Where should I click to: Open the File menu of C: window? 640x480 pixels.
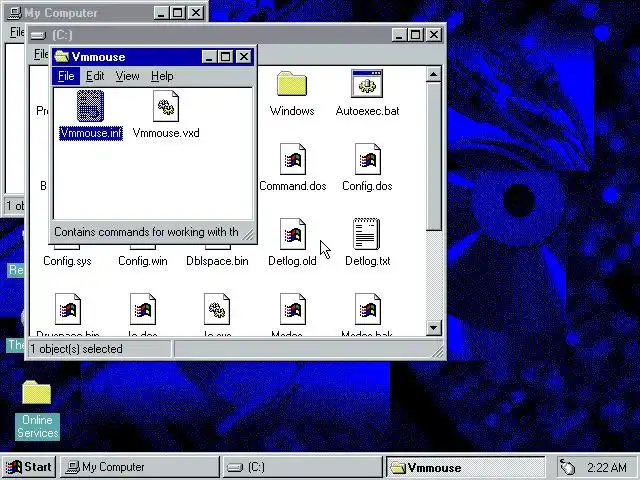(41, 54)
